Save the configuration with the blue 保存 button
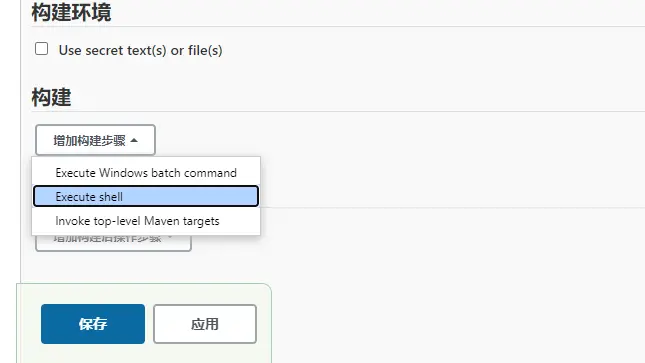Image resolution: width=645 pixels, height=363 pixels. [93, 324]
